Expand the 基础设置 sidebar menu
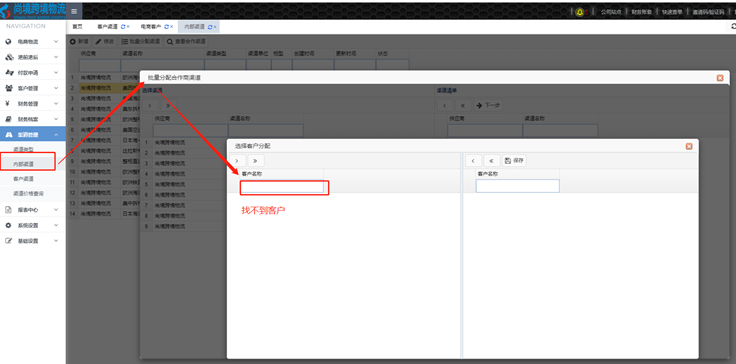736x364 pixels. tap(32, 241)
